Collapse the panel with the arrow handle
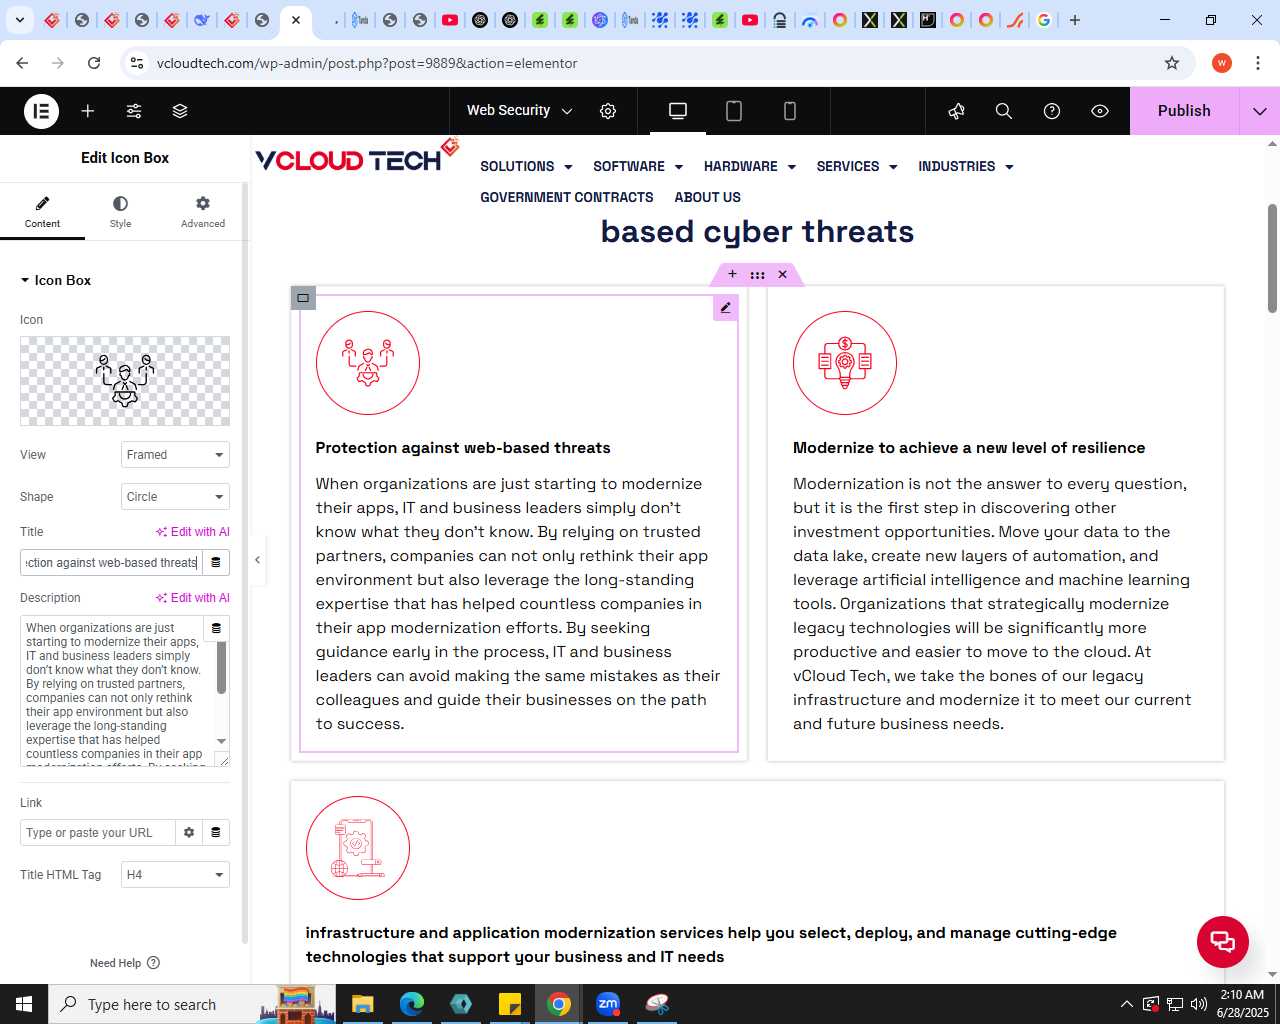The image size is (1280, 1024). [x=257, y=560]
